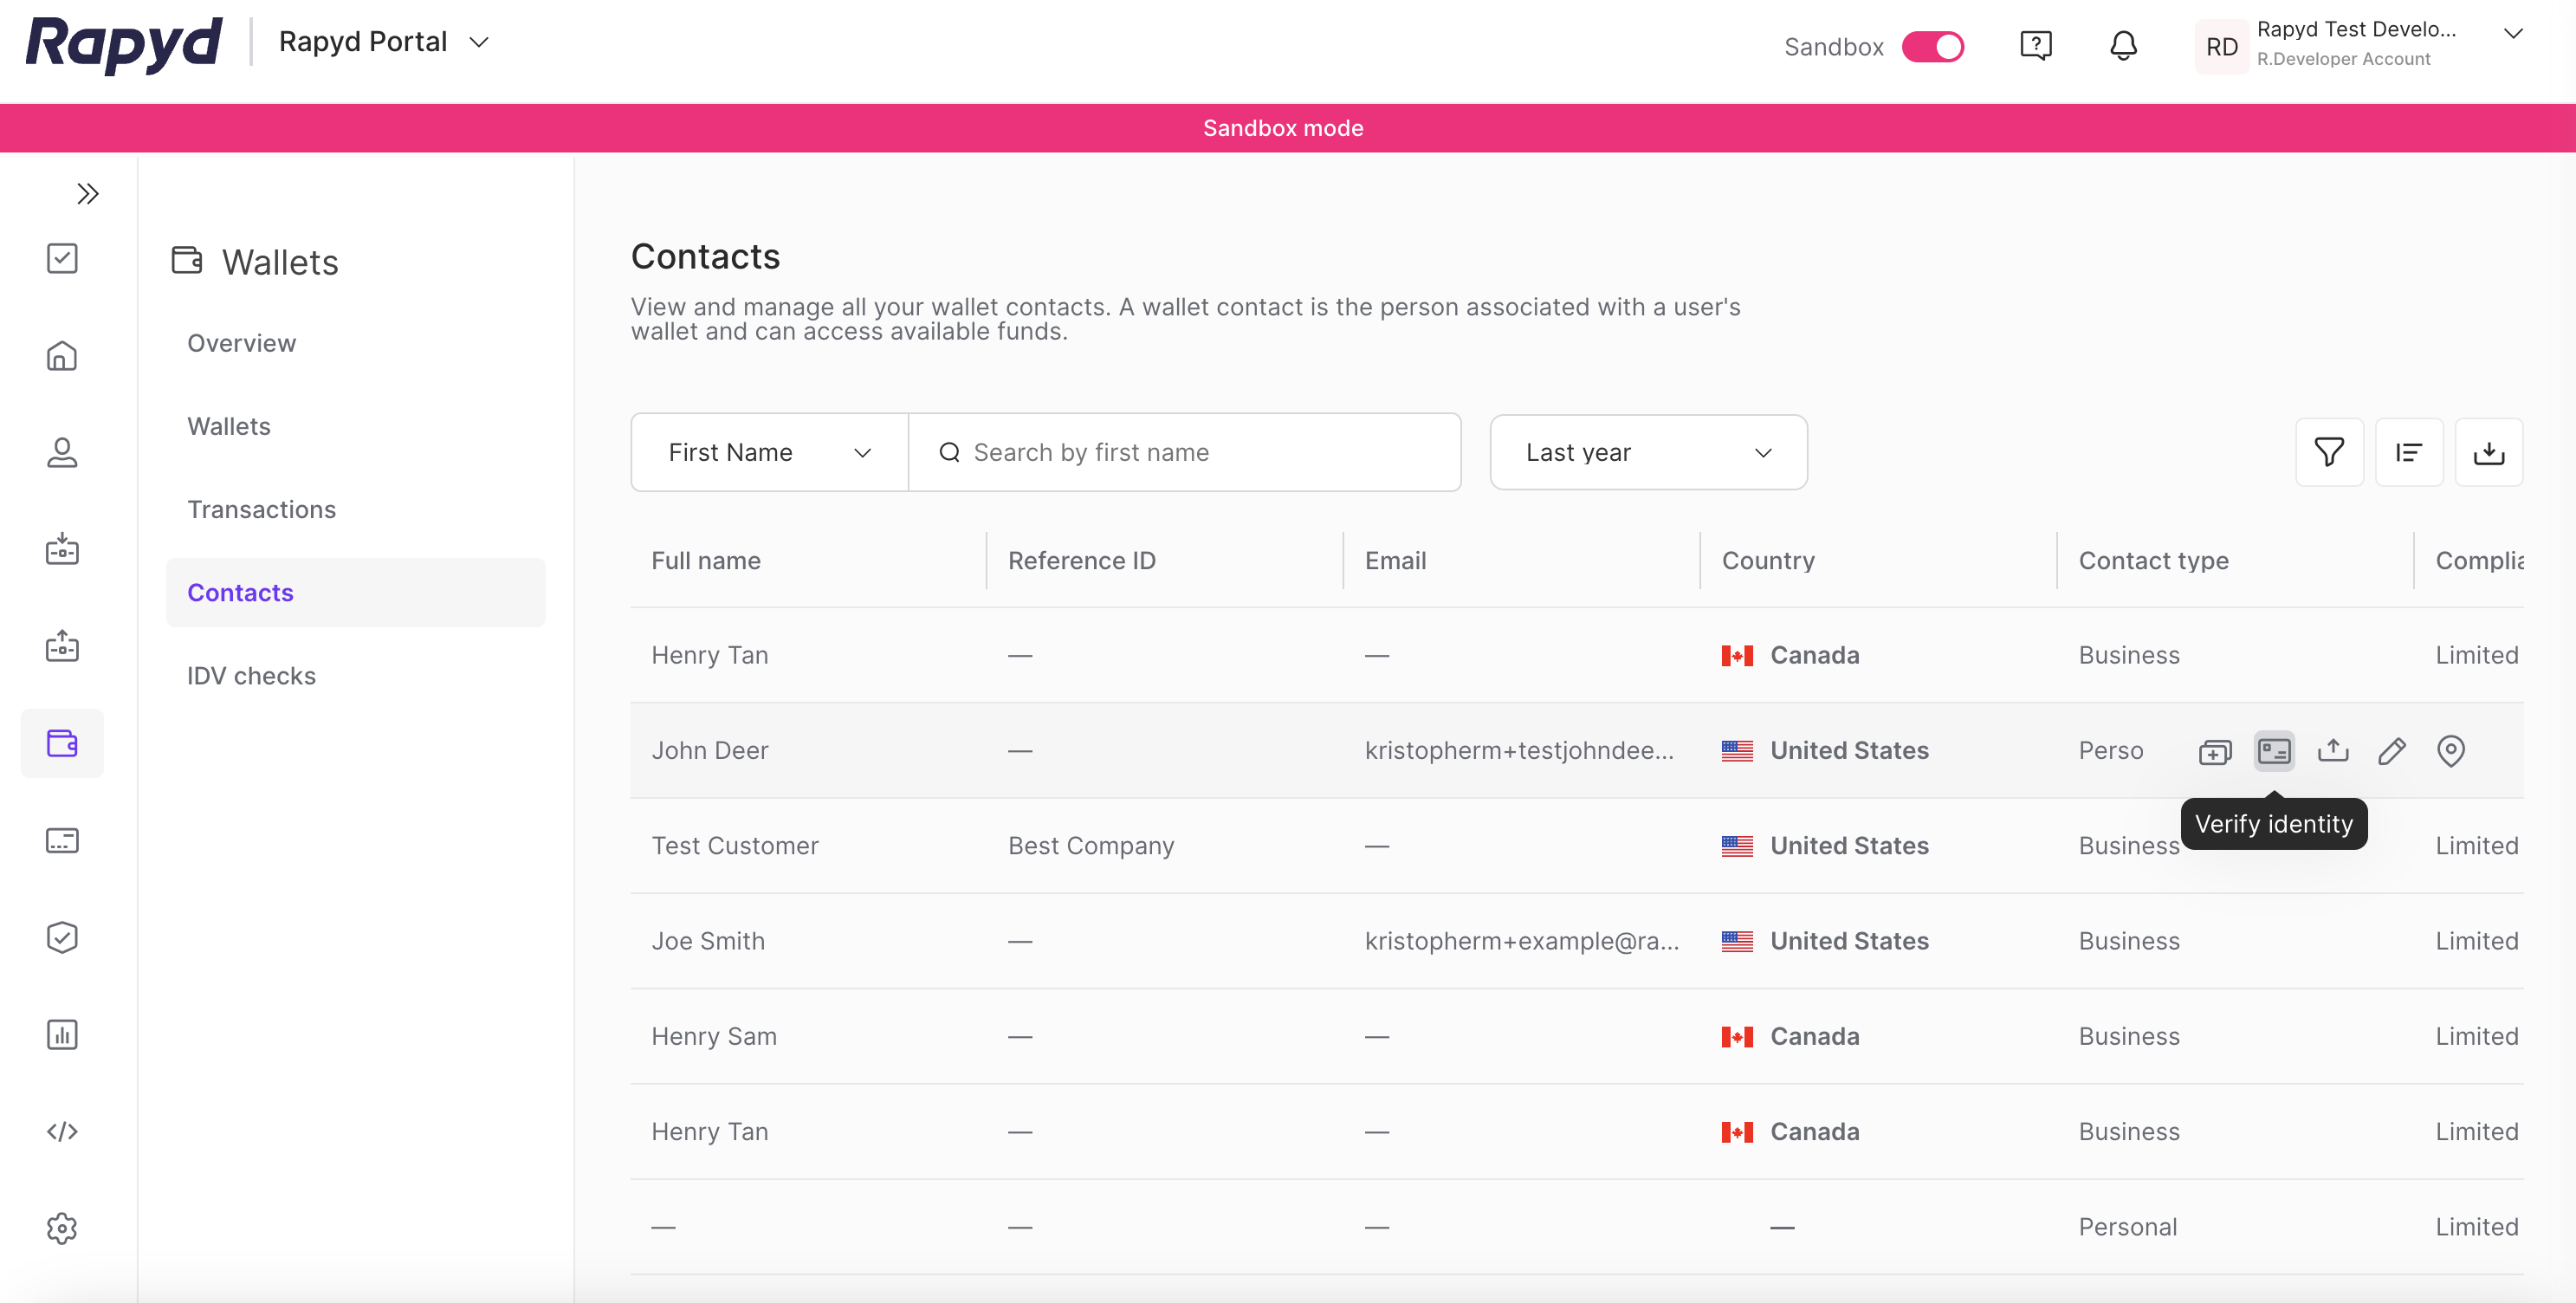Open the First Name search field dropdown

pos(769,452)
